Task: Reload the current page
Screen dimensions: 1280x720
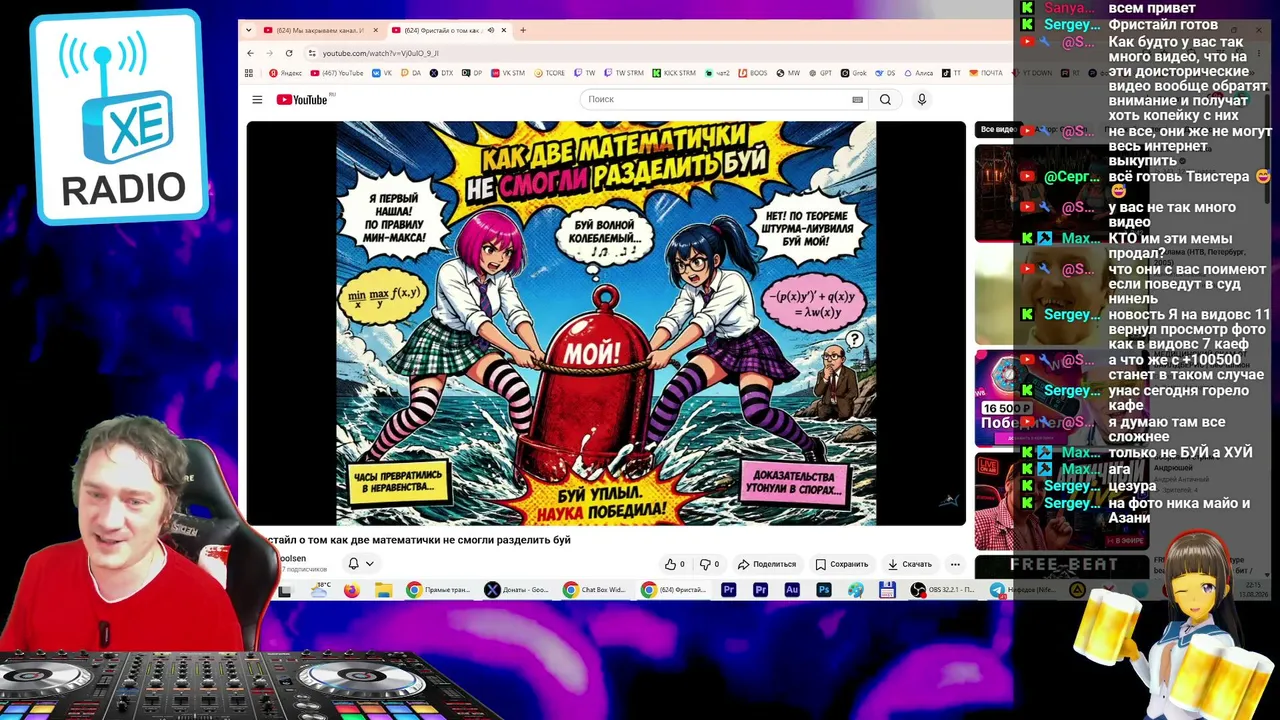Action: 289,53
